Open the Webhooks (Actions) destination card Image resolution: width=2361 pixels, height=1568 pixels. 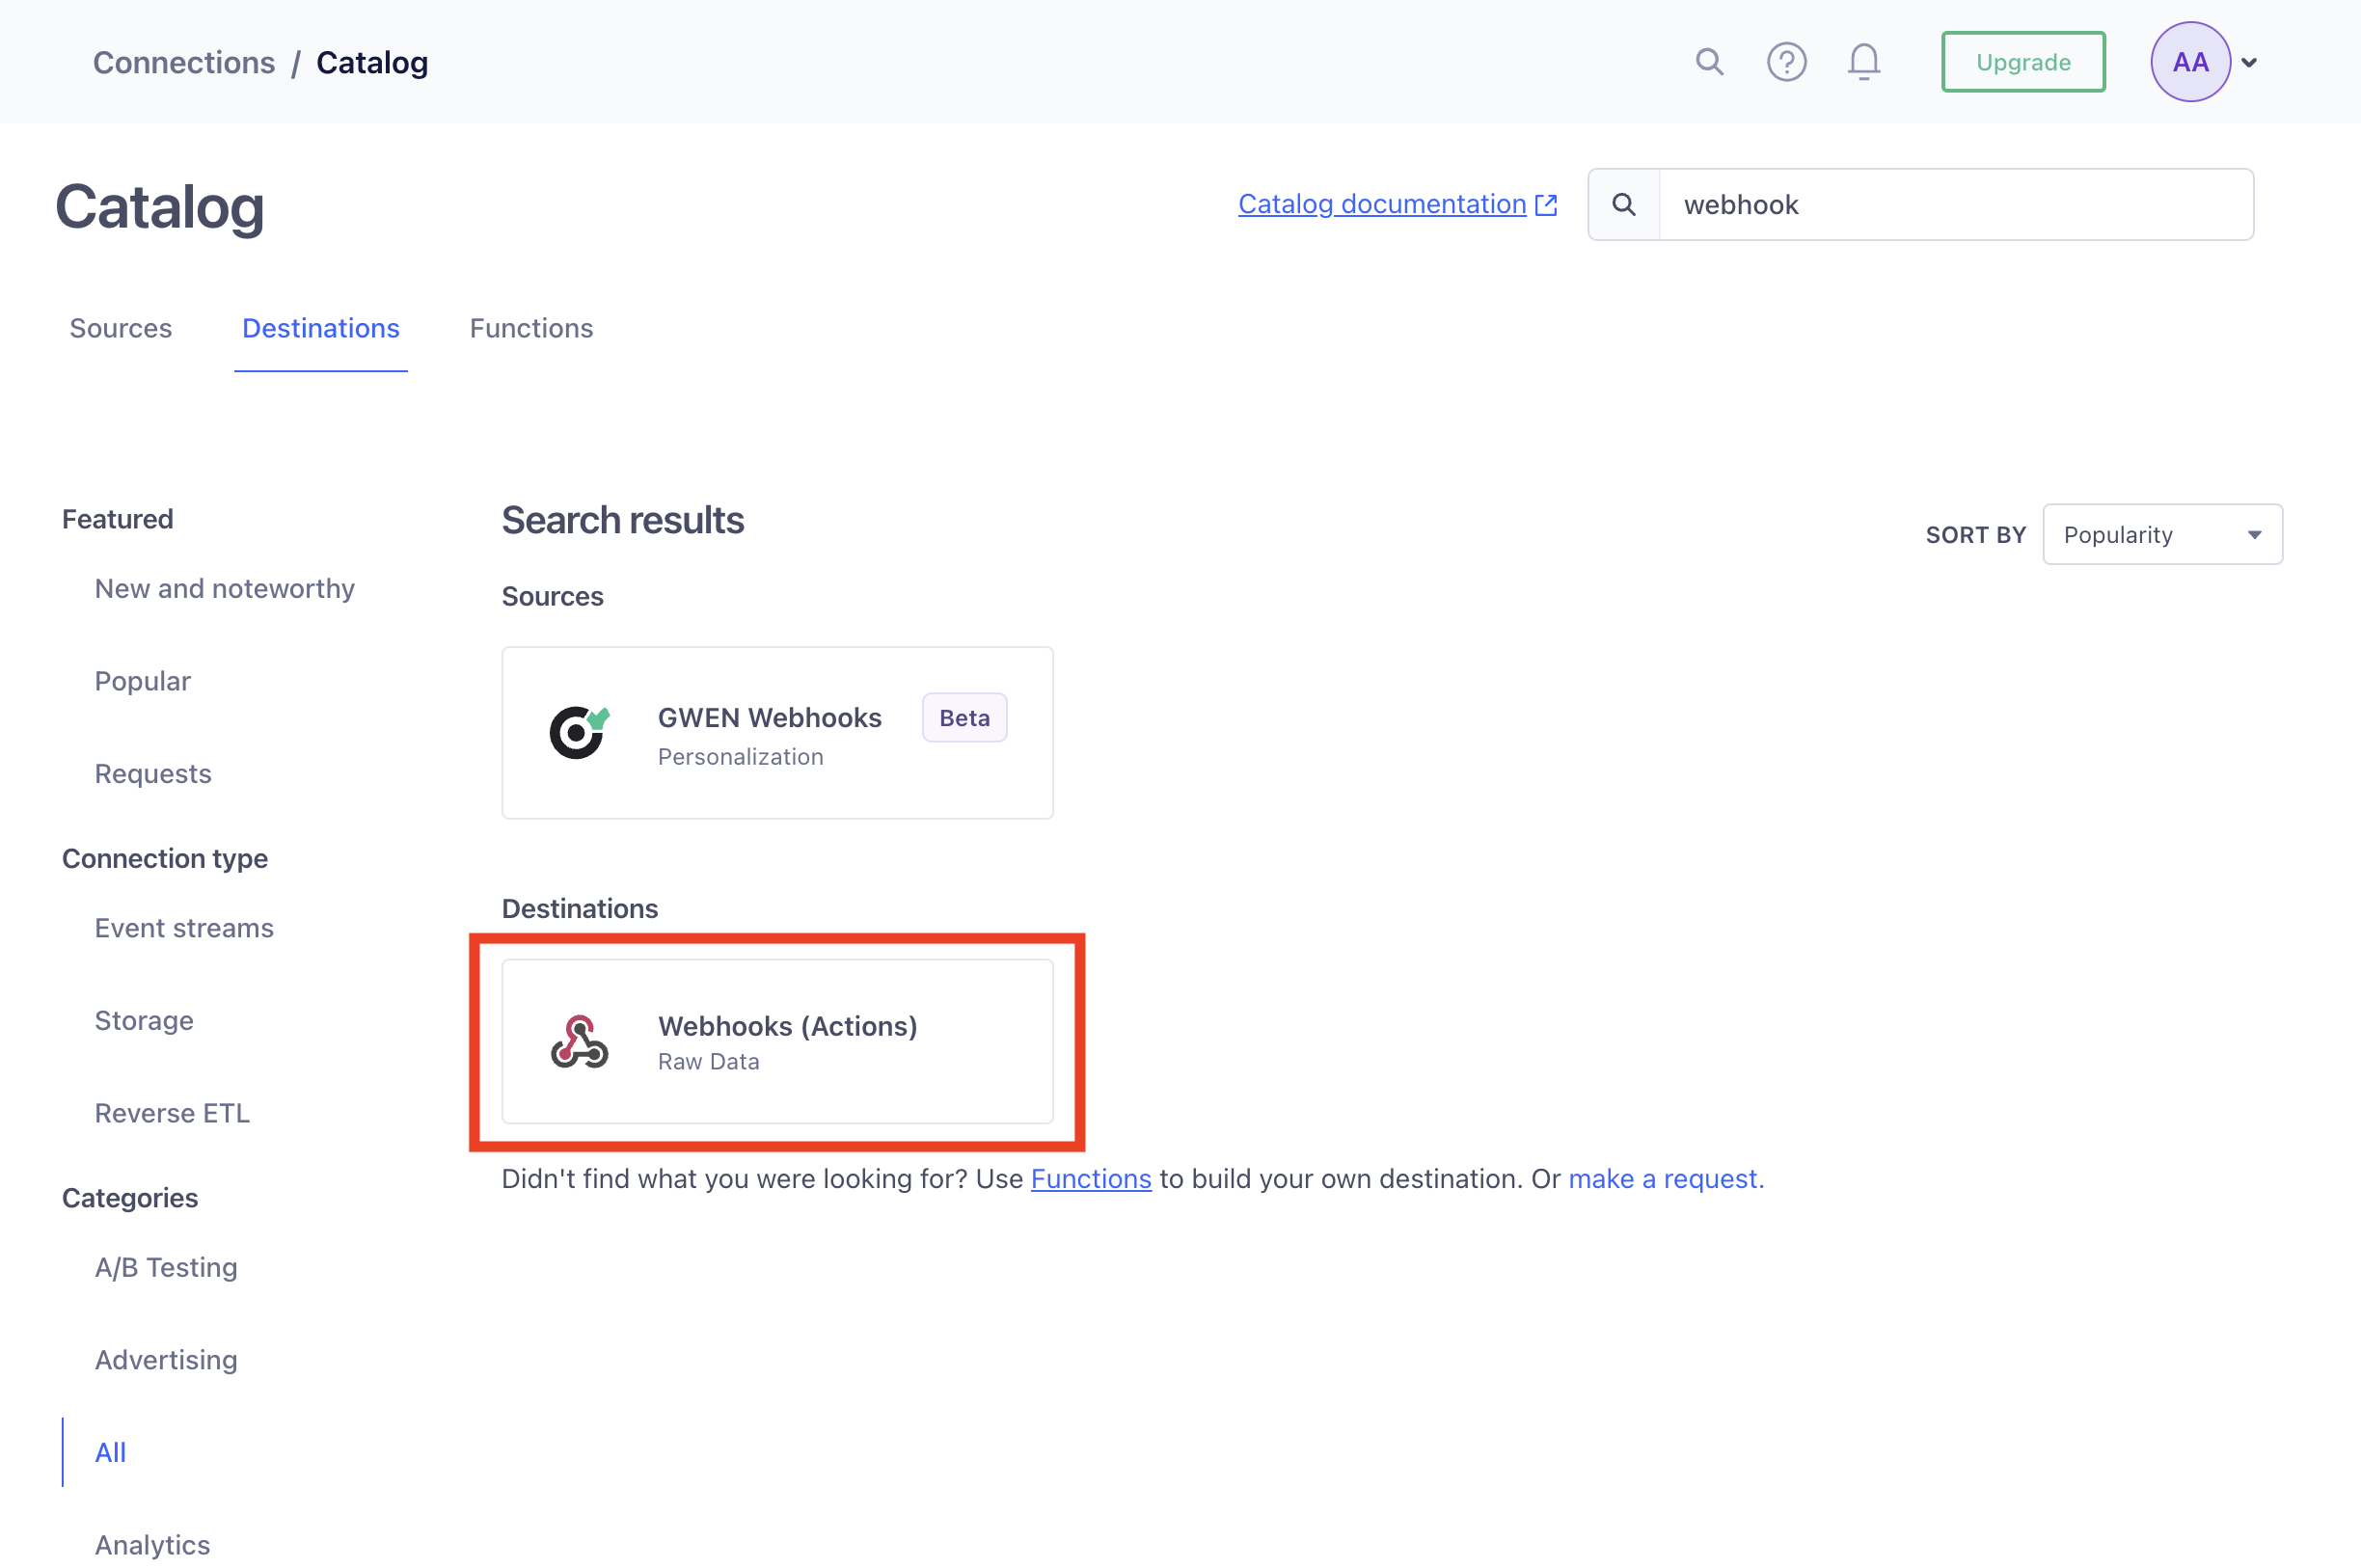point(777,1041)
